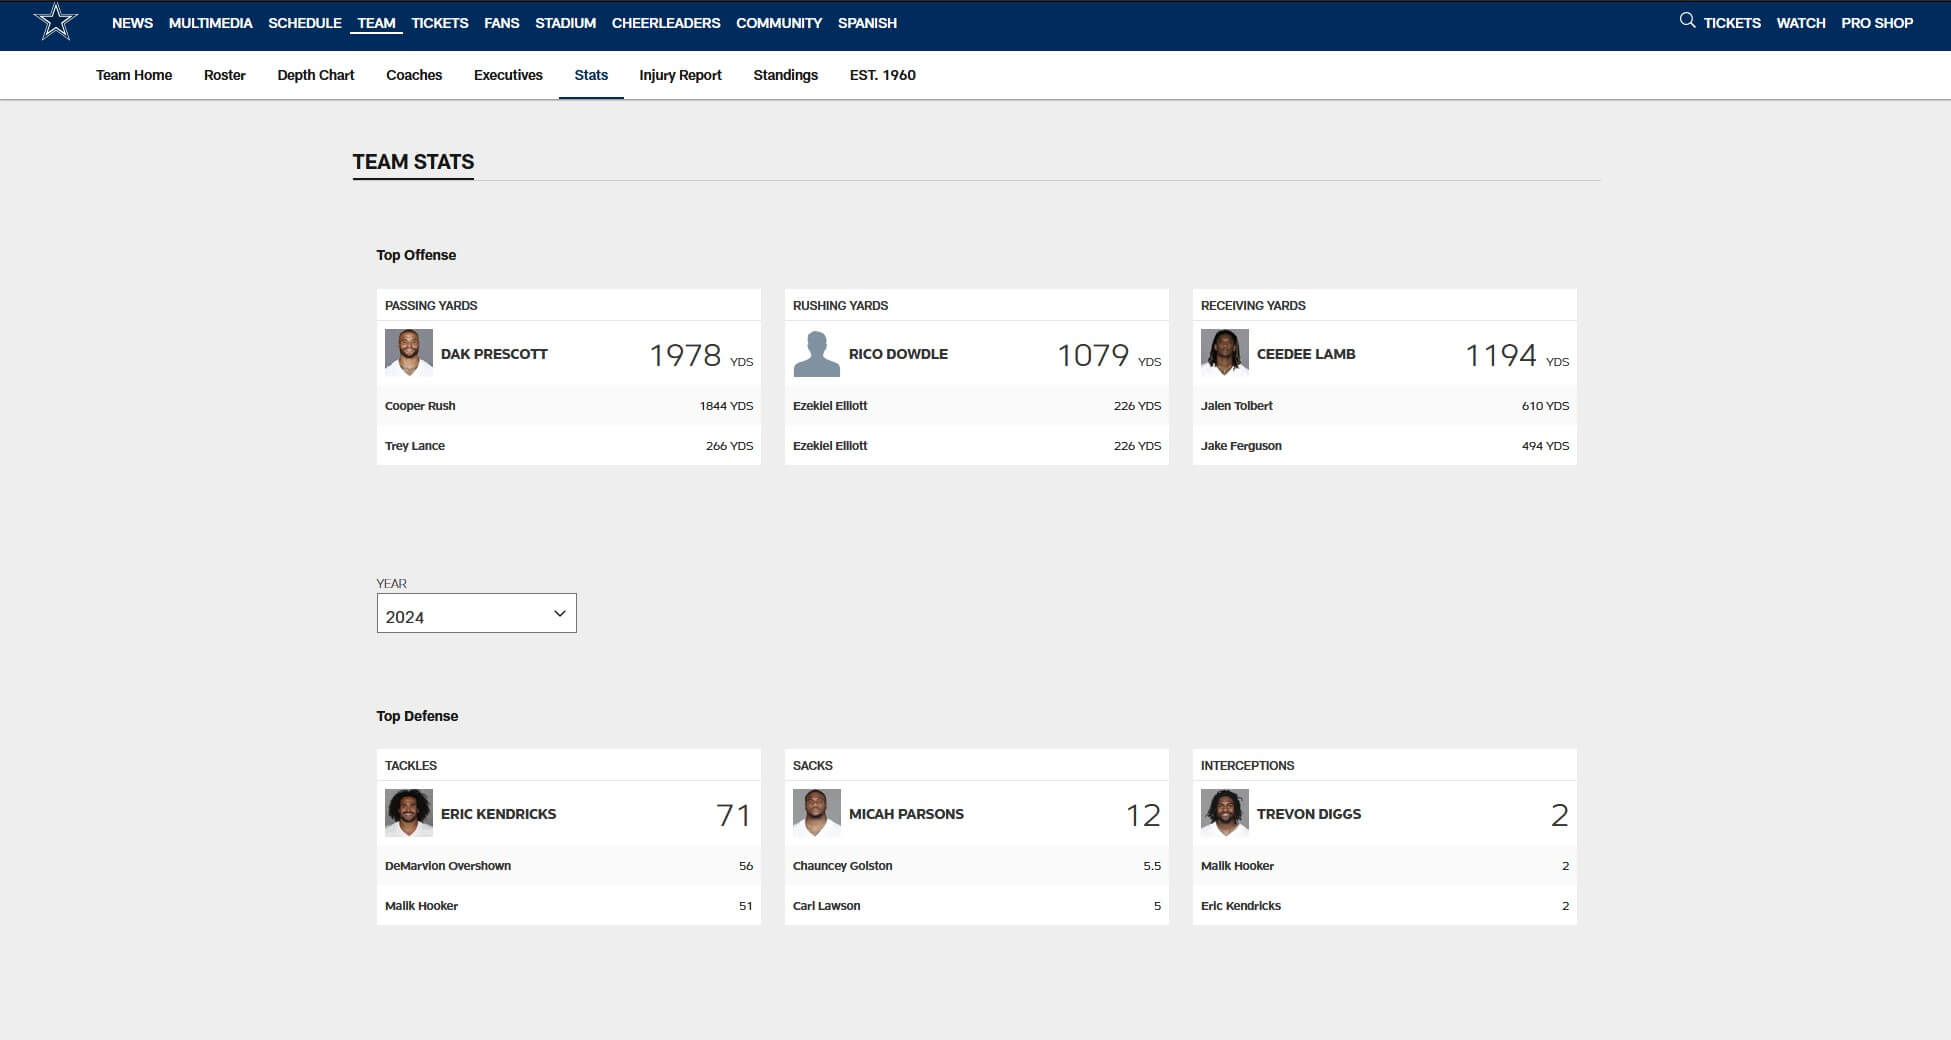This screenshot has height=1040, width=1951.
Task: Click Eric Kendricks' headshot photo
Action: coord(409,813)
